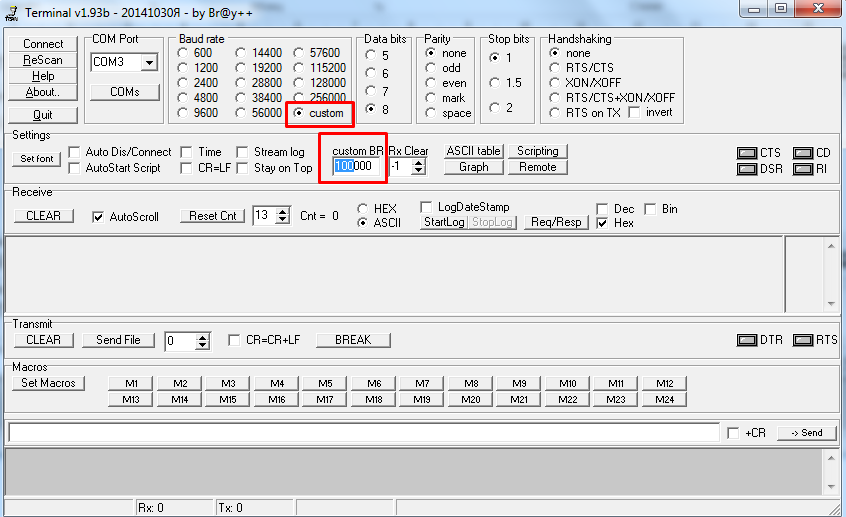Click the DSR indicator LED
This screenshot has height=517, width=846.
pyautogui.click(x=747, y=169)
